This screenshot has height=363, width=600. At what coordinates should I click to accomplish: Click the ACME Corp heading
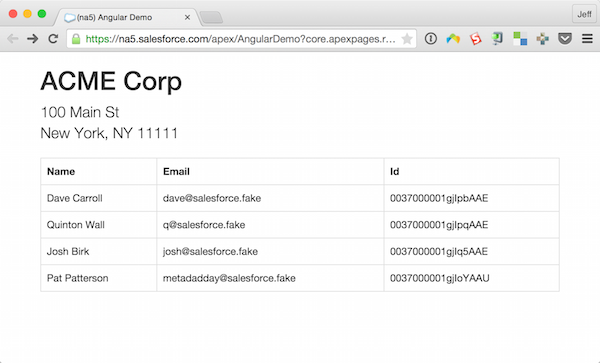(111, 81)
